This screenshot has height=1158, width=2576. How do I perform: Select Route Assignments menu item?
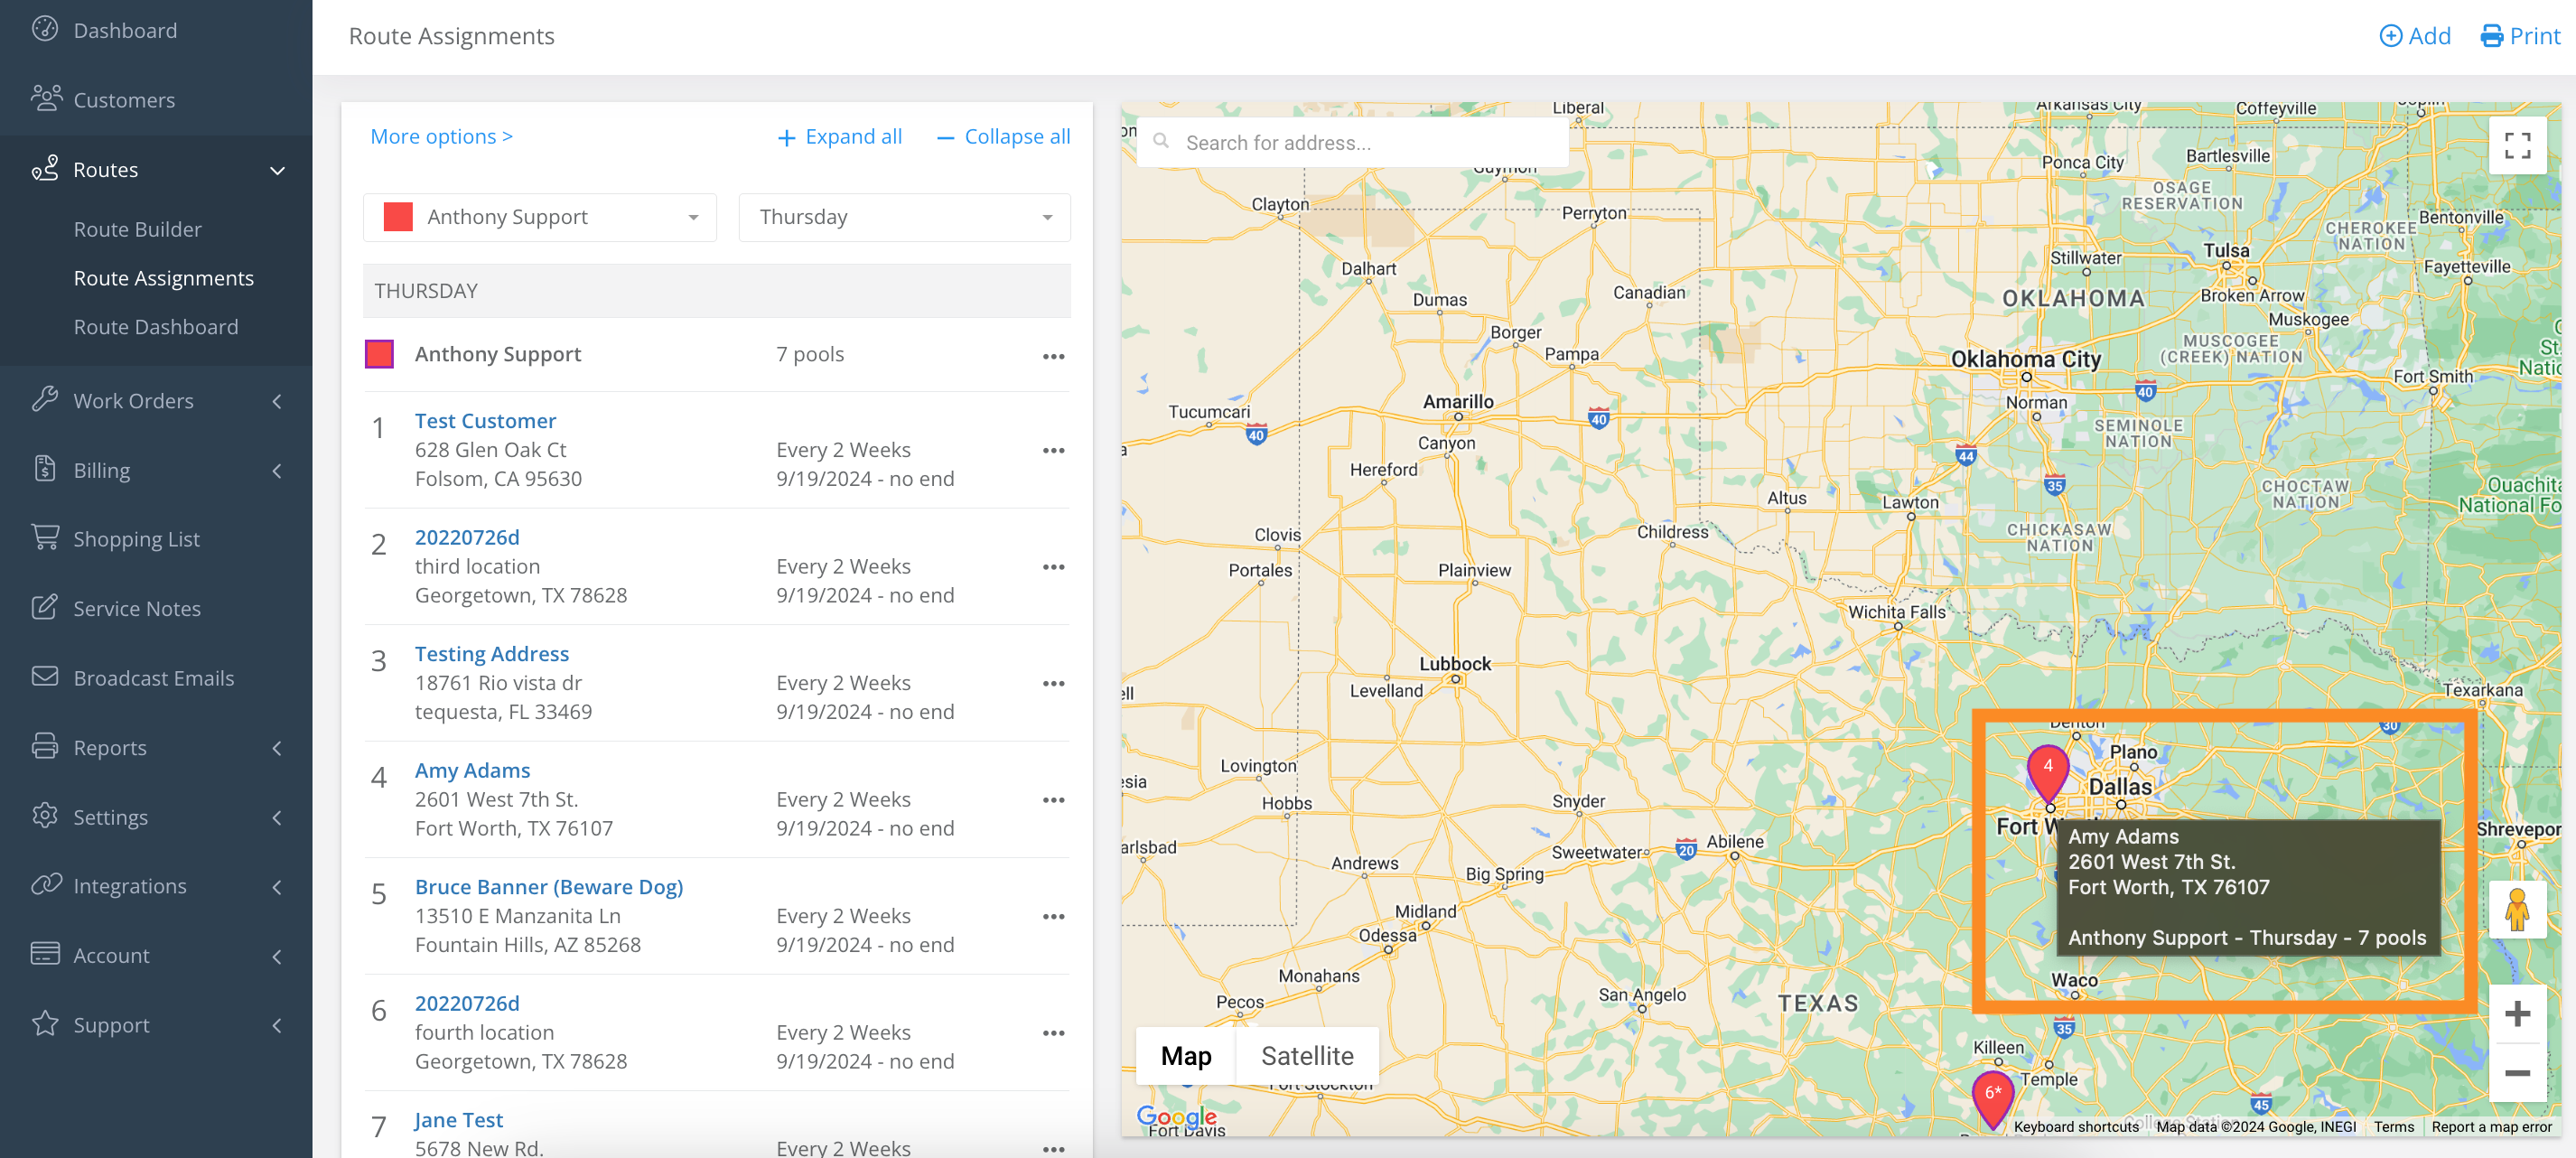click(164, 278)
